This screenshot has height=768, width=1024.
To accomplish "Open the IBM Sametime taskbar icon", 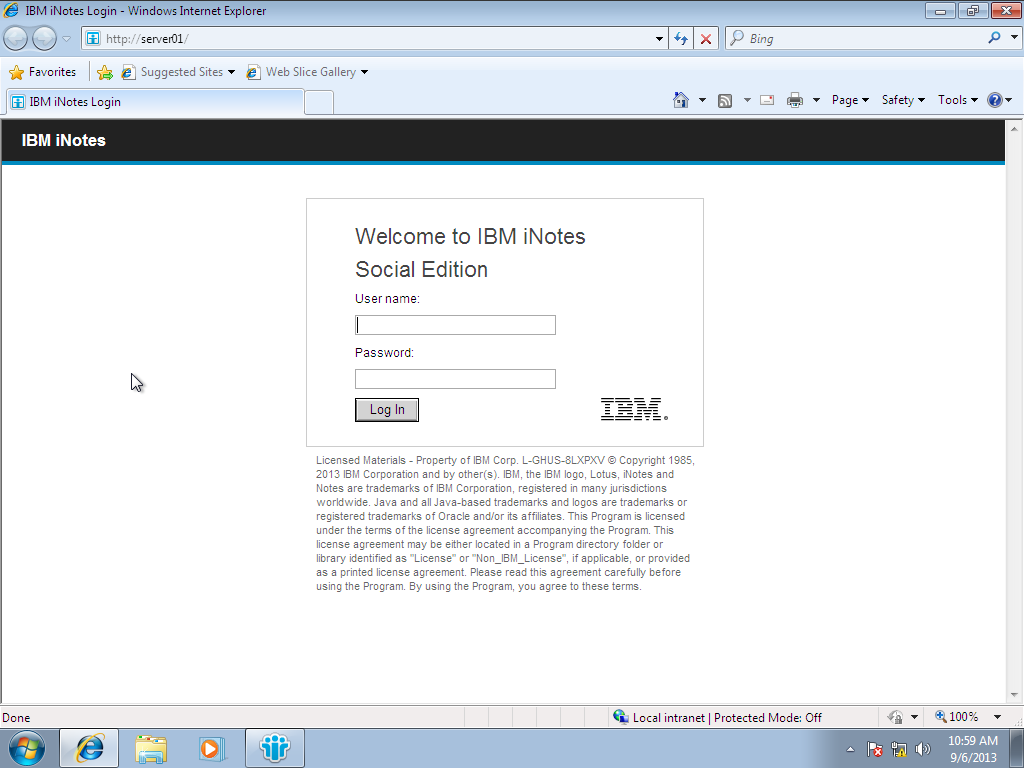I will pos(273,748).
